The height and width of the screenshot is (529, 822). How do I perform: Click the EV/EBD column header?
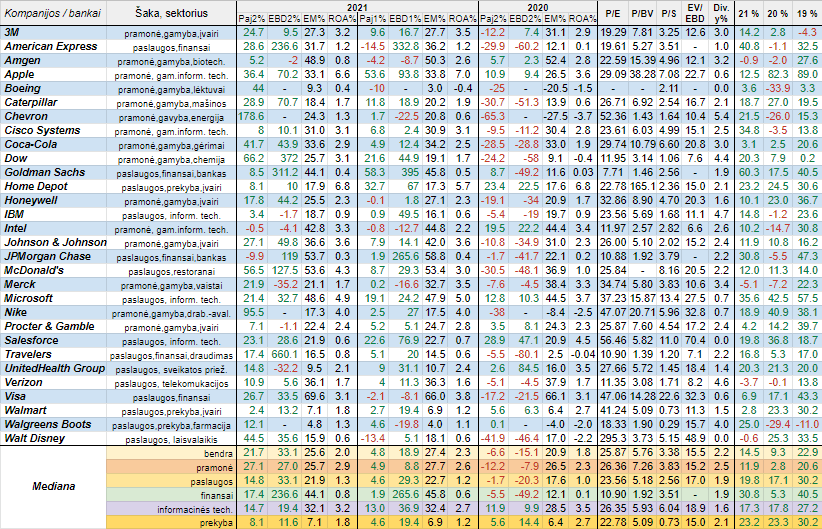pyautogui.click(x=695, y=13)
